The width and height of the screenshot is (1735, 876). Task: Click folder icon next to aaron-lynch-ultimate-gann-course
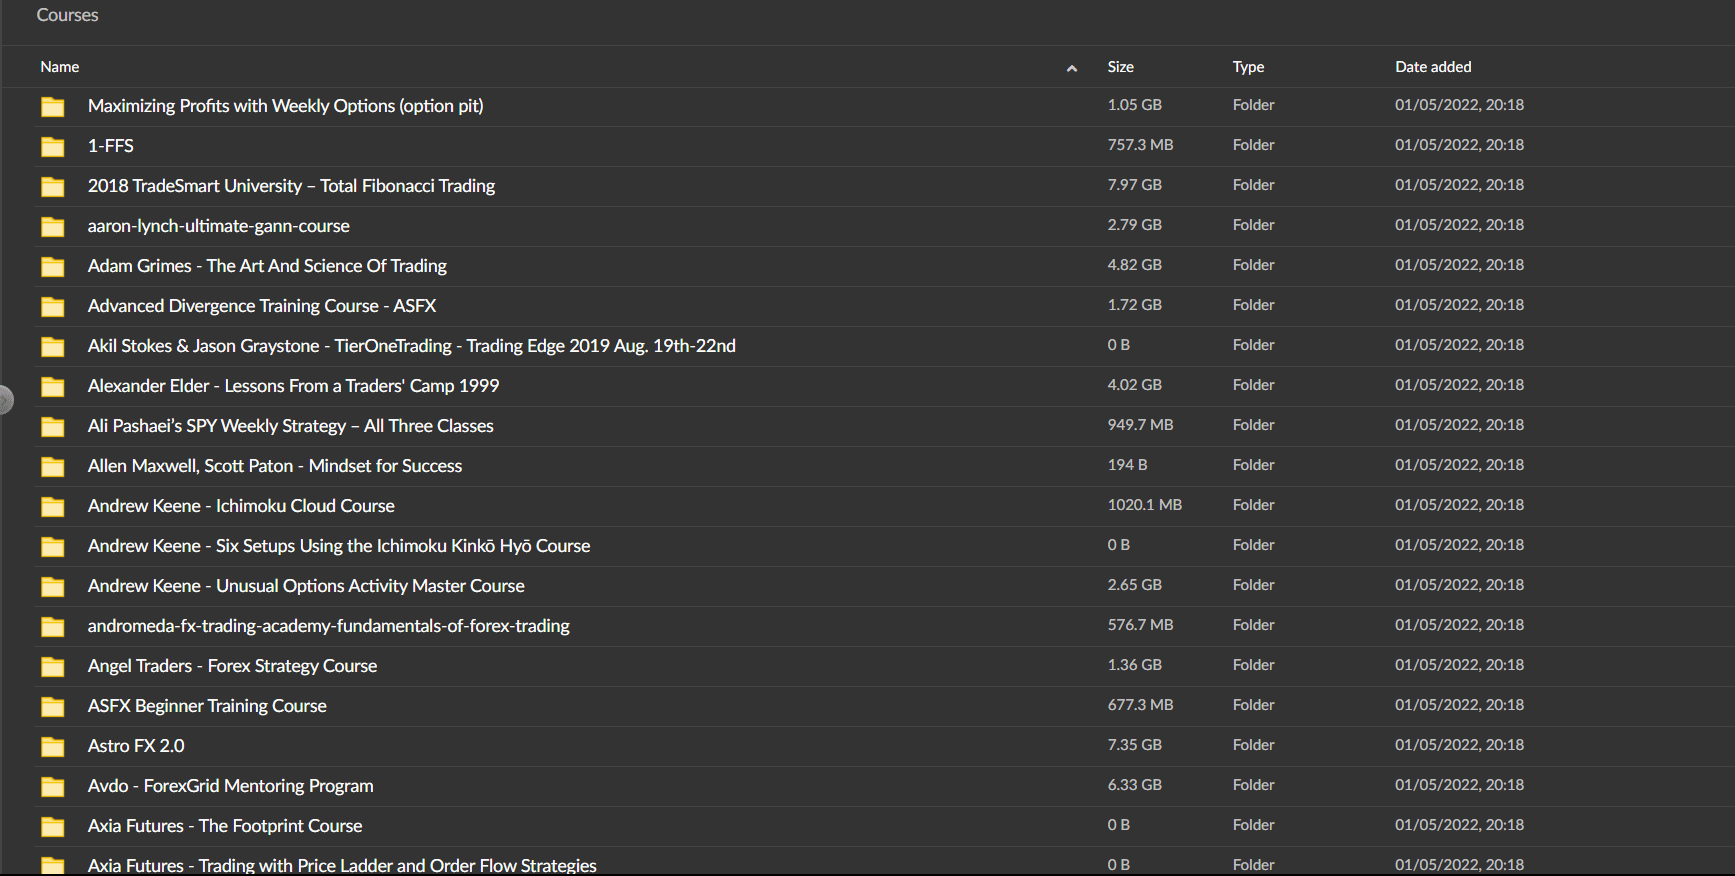pyautogui.click(x=53, y=227)
